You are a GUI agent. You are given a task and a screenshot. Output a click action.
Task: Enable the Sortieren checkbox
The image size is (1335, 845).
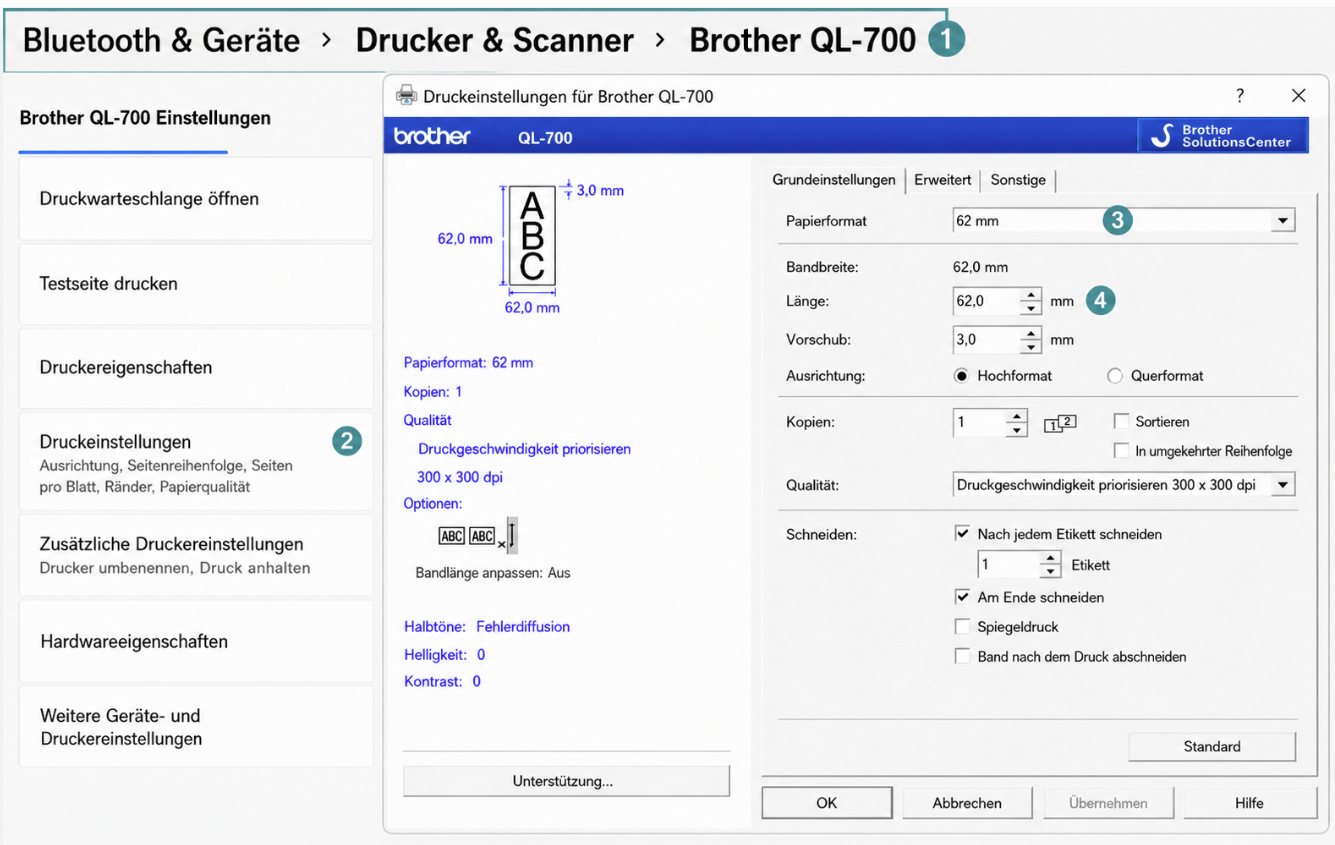click(x=1121, y=422)
